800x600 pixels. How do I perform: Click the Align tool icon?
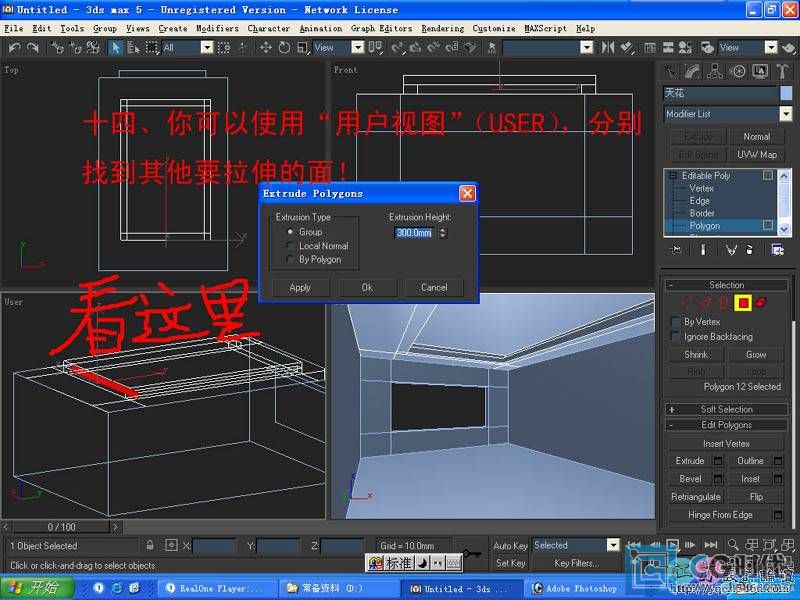627,48
